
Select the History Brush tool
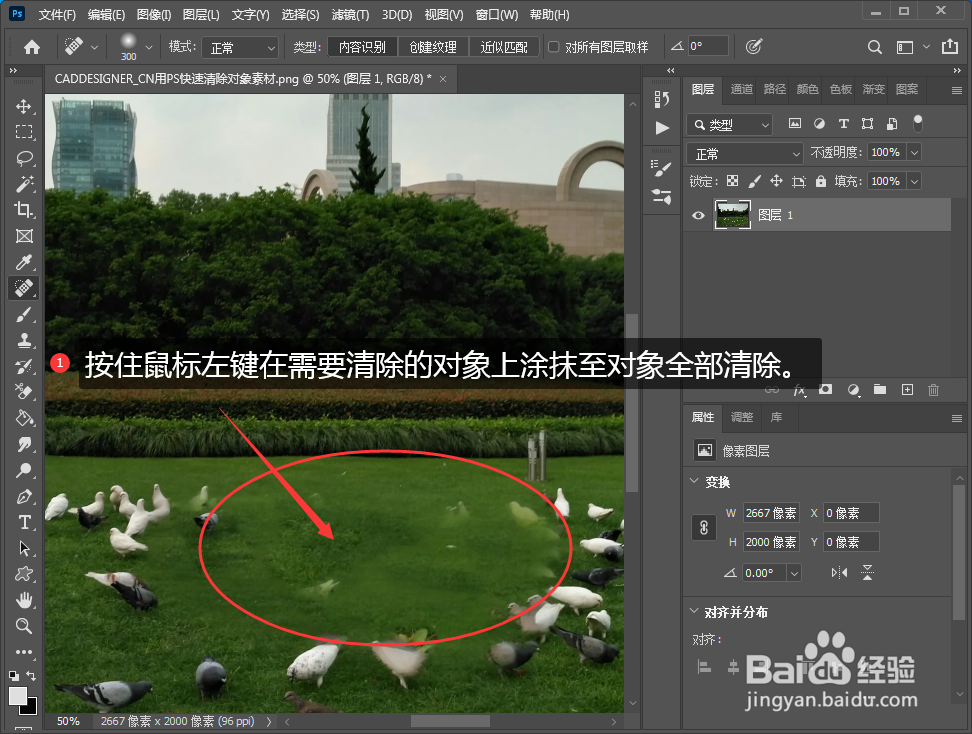tap(24, 366)
